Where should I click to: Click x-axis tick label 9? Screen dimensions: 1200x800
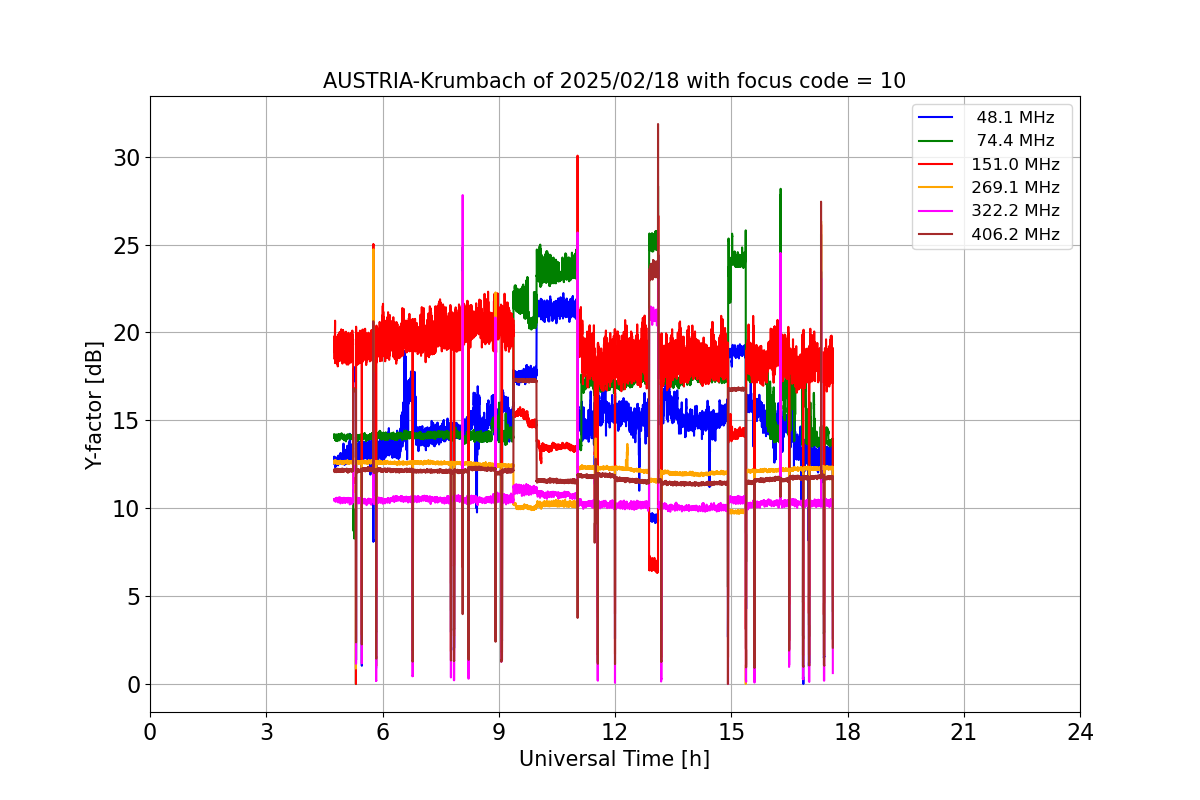point(498,732)
